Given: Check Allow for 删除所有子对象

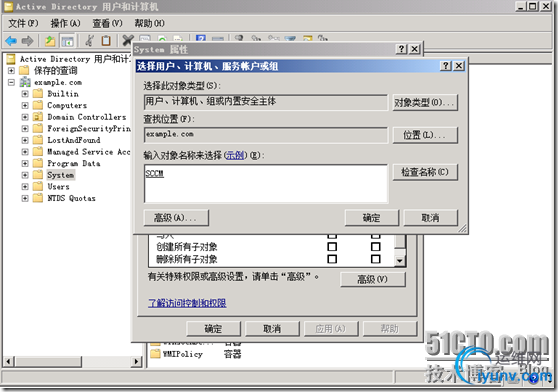Looking at the screenshot, I should tap(332, 259).
